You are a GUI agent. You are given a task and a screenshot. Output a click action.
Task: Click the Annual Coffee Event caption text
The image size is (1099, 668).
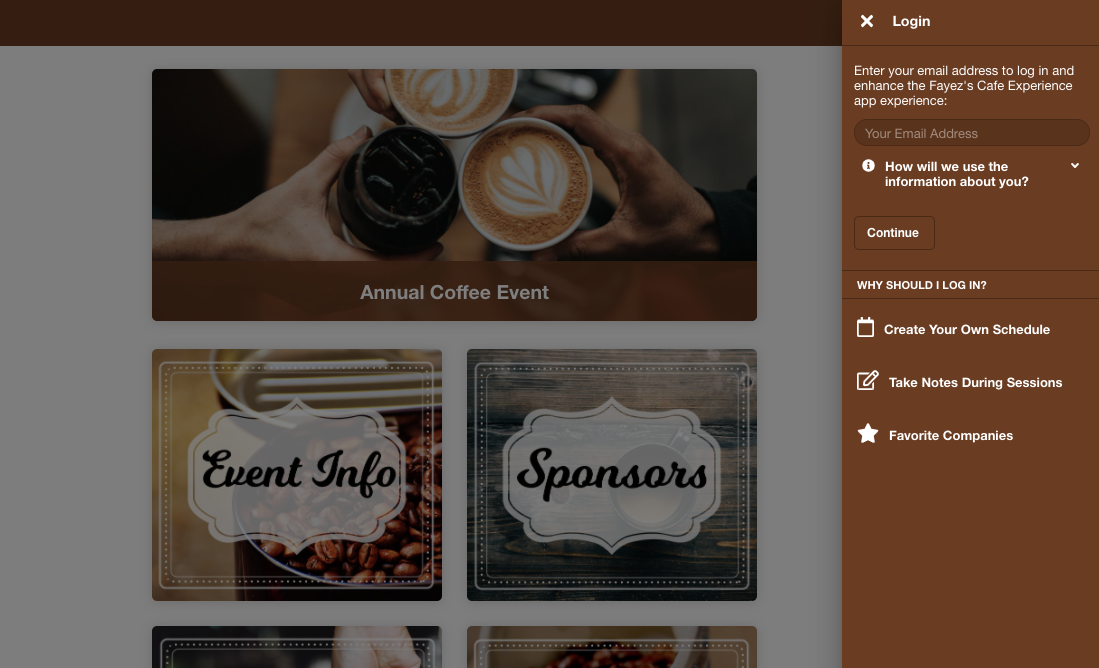pyautogui.click(x=454, y=292)
